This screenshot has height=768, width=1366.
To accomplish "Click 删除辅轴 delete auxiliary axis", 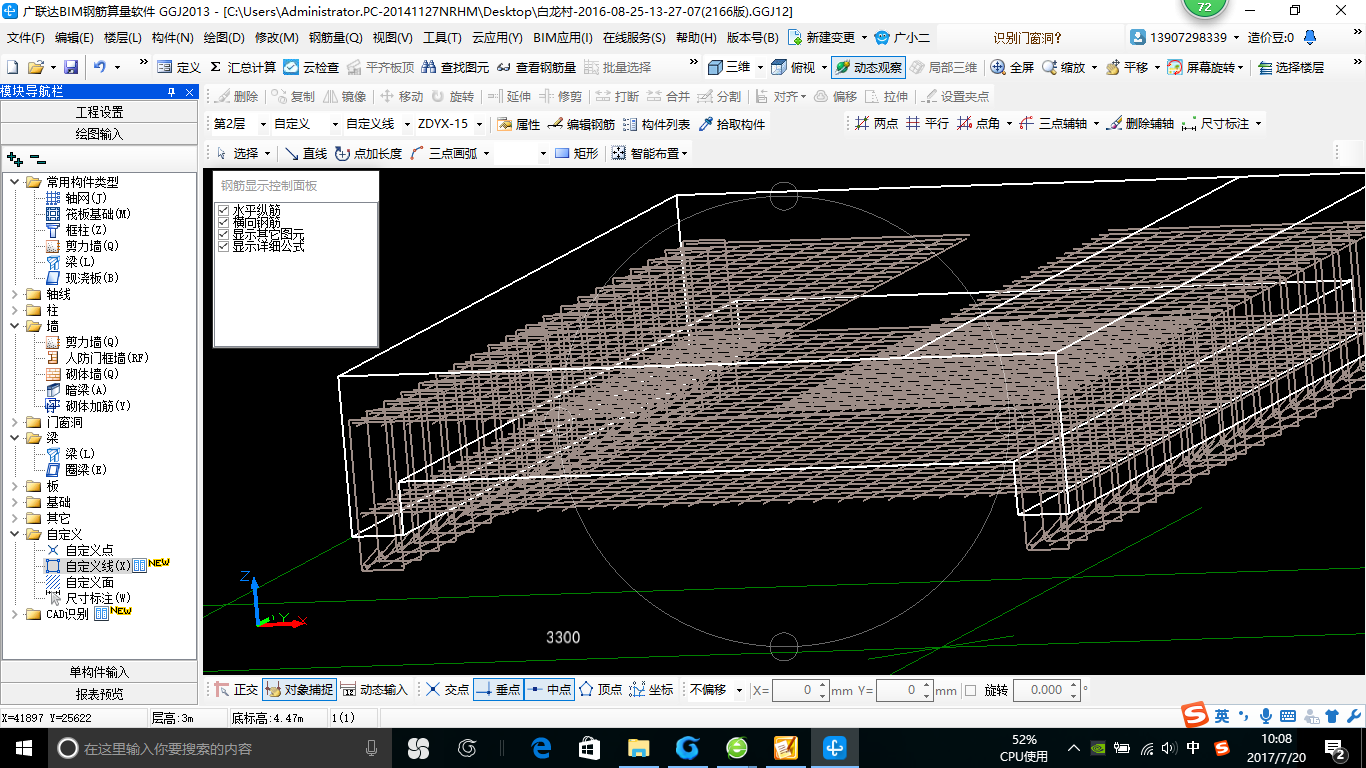I will (1140, 124).
